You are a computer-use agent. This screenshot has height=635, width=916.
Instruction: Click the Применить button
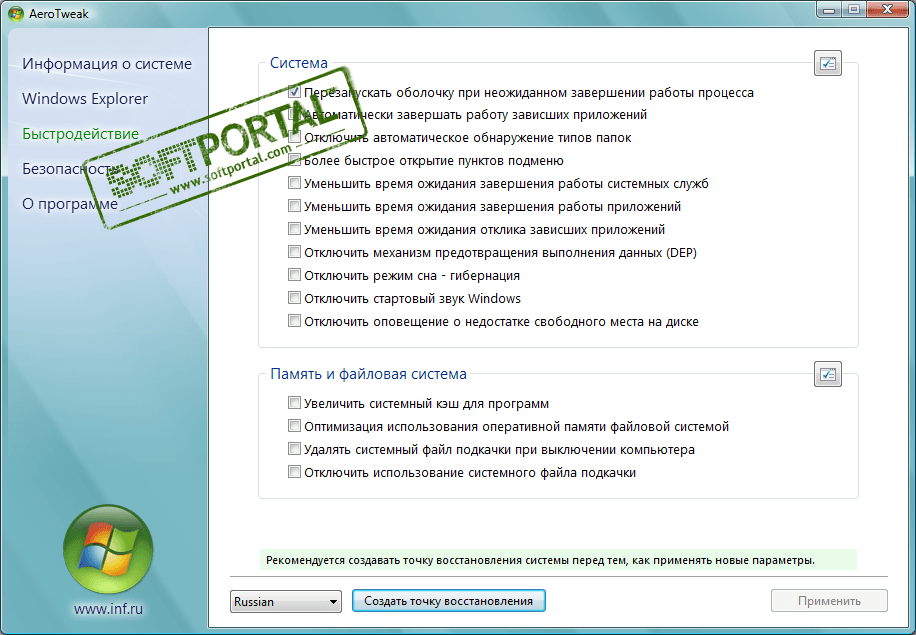coord(829,601)
